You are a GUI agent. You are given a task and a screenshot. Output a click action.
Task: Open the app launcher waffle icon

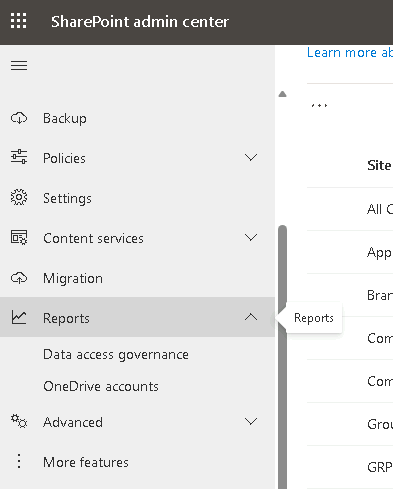[18, 21]
